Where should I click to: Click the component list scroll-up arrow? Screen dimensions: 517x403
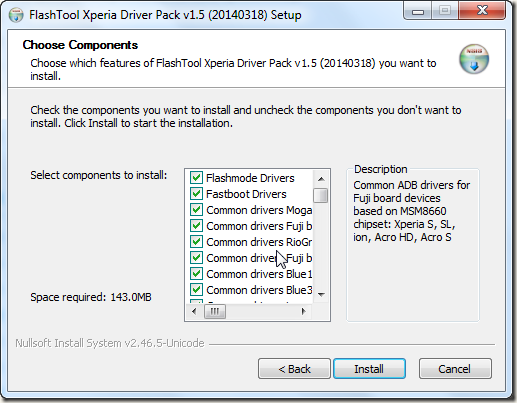[x=321, y=179]
